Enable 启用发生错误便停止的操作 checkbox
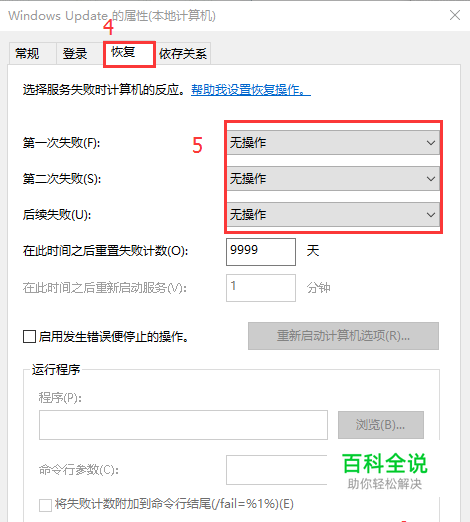 29,336
